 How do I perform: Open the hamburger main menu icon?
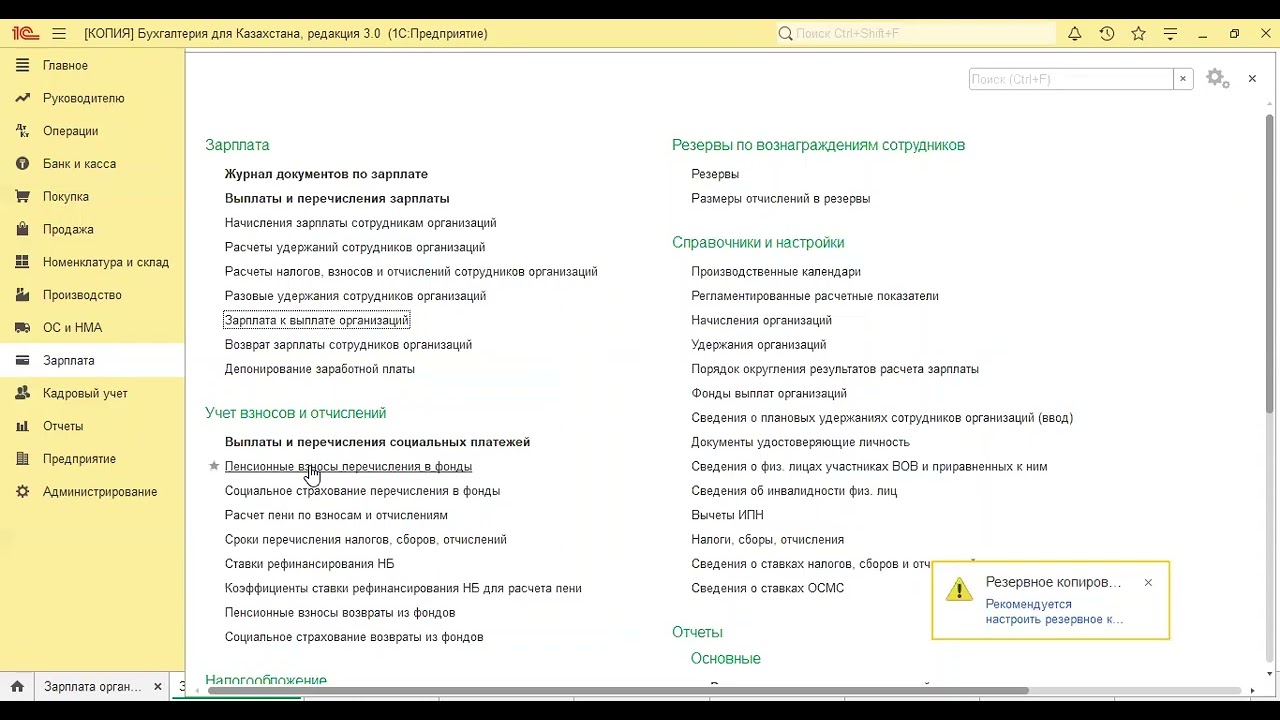[x=59, y=33]
